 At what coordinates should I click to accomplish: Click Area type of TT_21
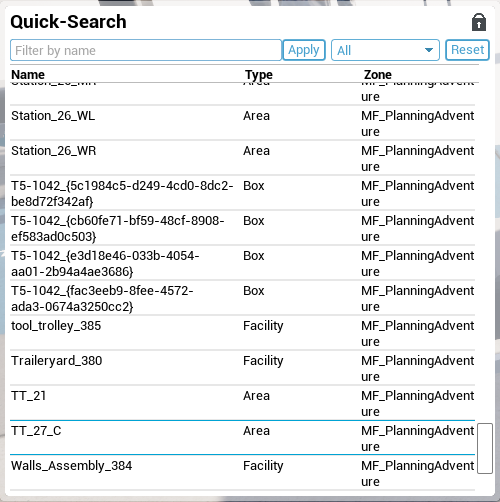(x=256, y=396)
